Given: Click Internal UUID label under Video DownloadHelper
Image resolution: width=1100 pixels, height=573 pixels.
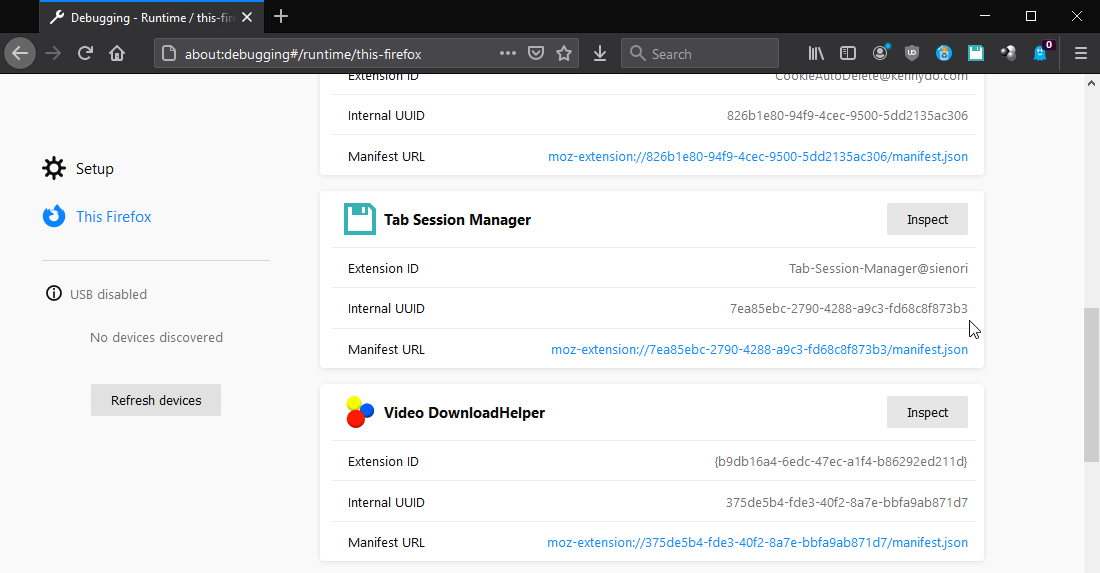Looking at the screenshot, I should (386, 502).
